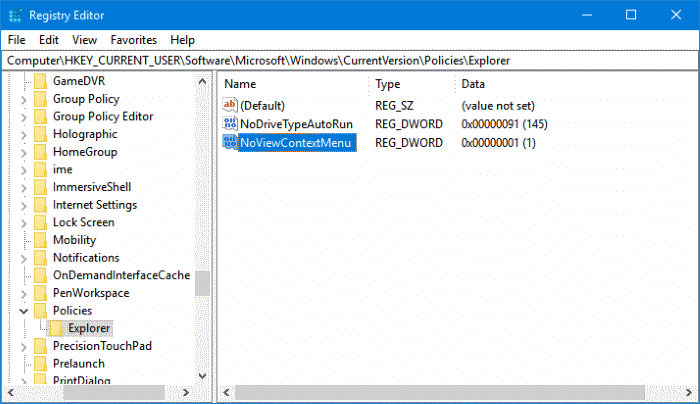
Task: Click the Prelaunch folder icon
Action: click(x=40, y=363)
